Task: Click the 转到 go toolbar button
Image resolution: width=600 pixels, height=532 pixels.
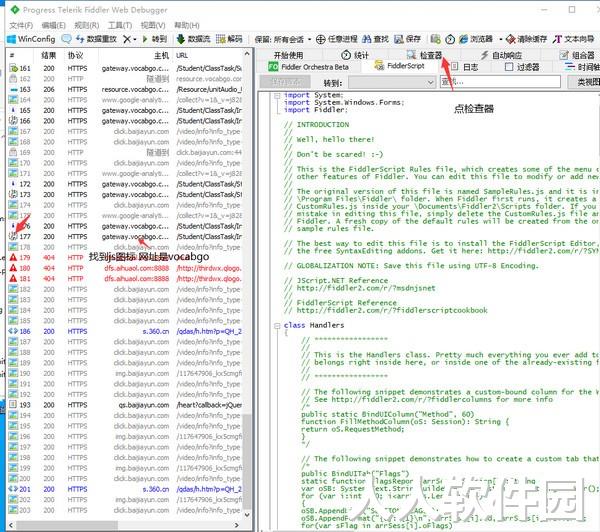Action: (x=154, y=39)
